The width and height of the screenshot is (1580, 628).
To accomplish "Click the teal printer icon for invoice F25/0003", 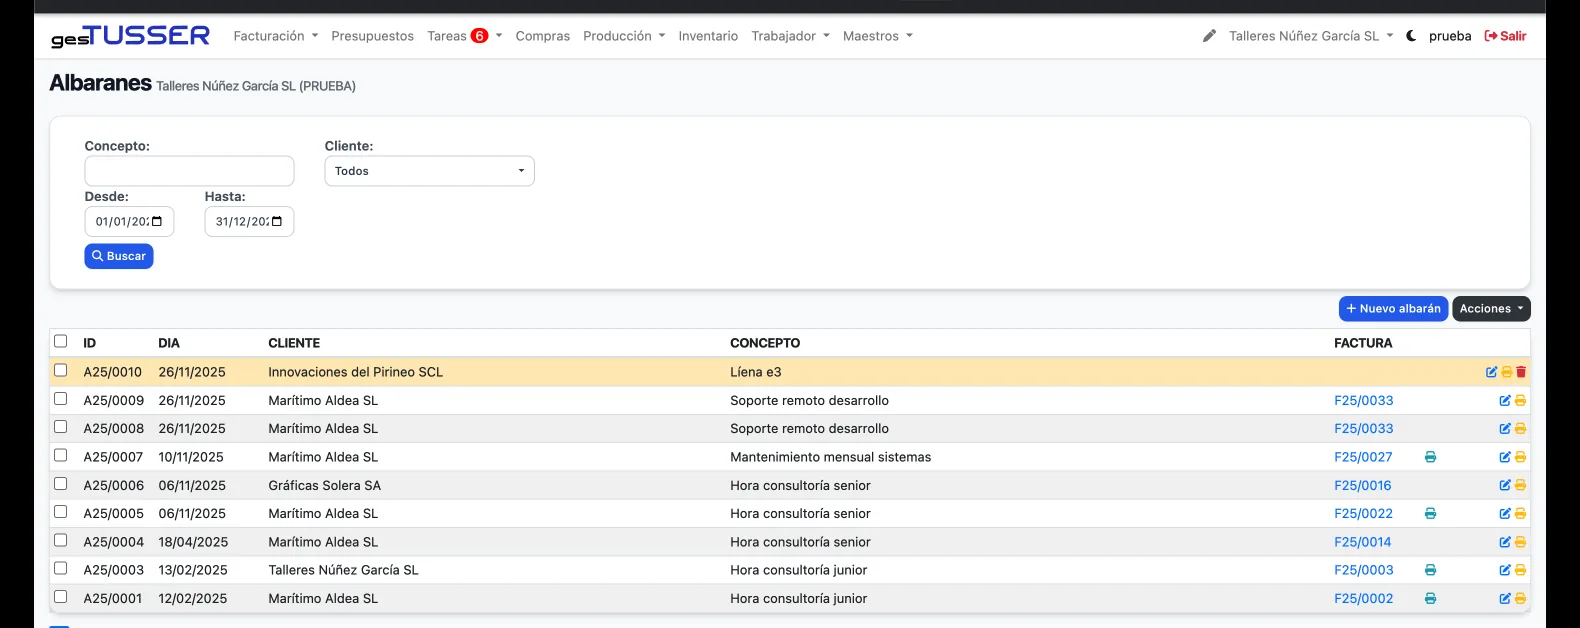I will 1430,570.
